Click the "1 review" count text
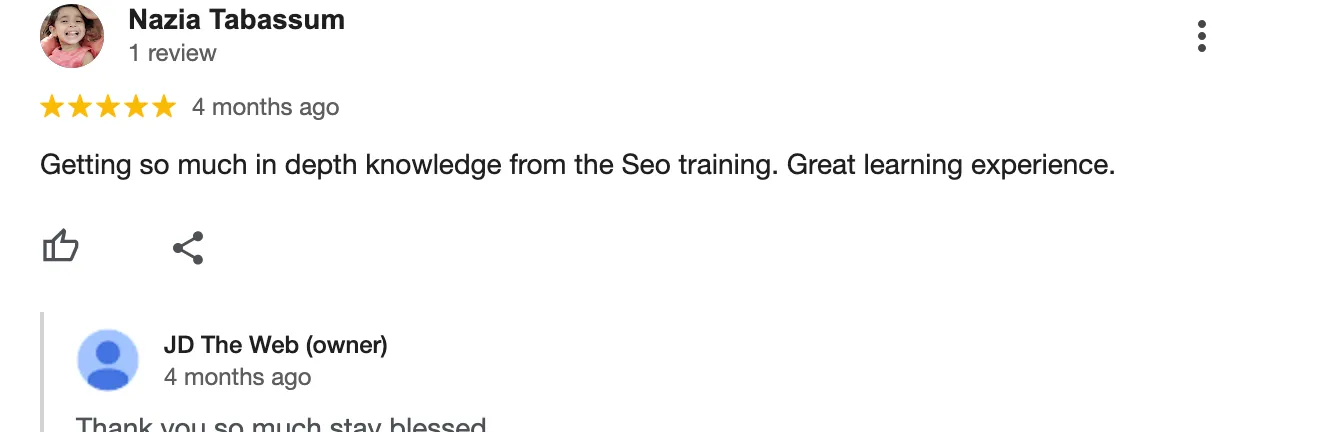This screenshot has height=432, width=1340. (x=172, y=53)
